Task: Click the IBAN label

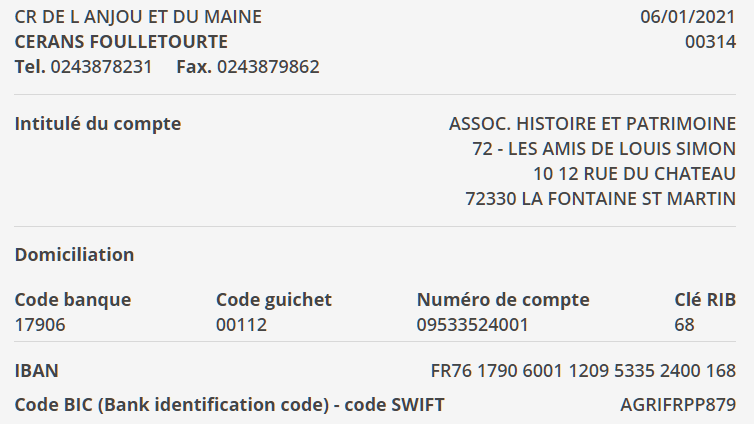Action: click(37, 371)
